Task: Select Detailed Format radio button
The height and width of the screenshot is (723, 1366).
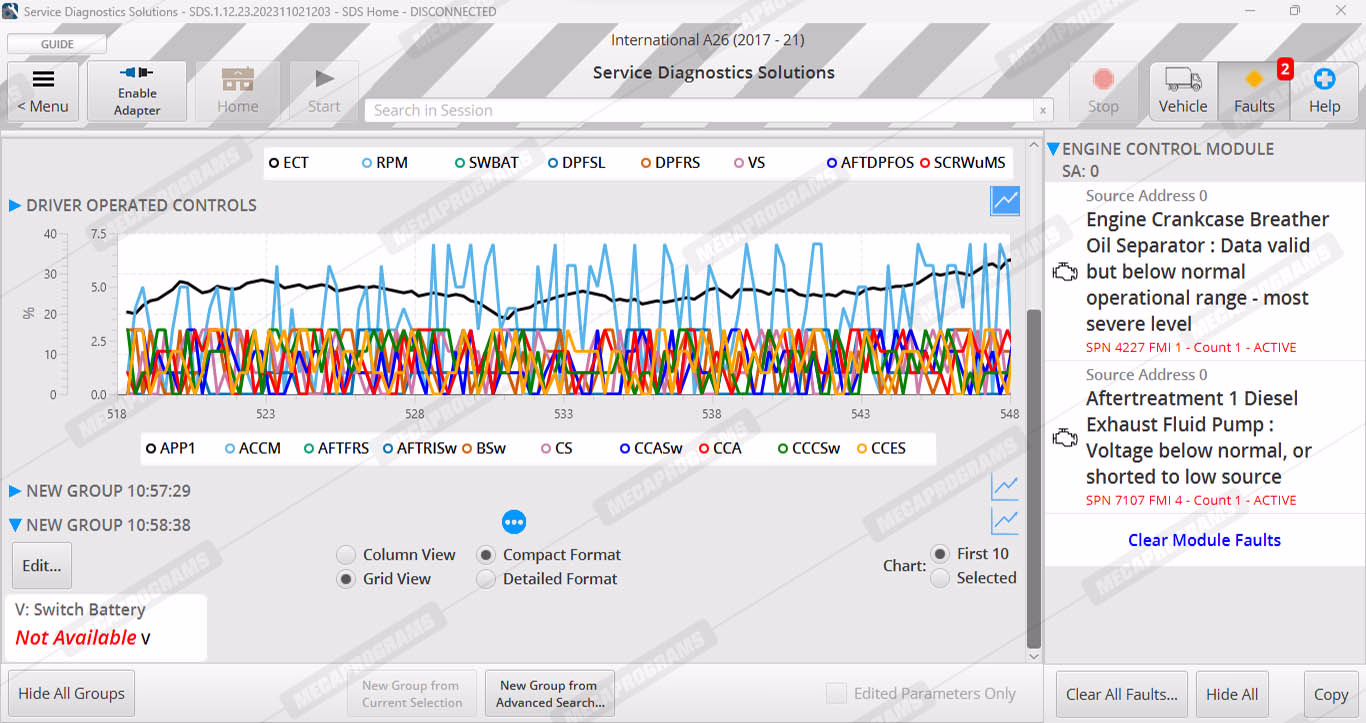Action: (486, 579)
